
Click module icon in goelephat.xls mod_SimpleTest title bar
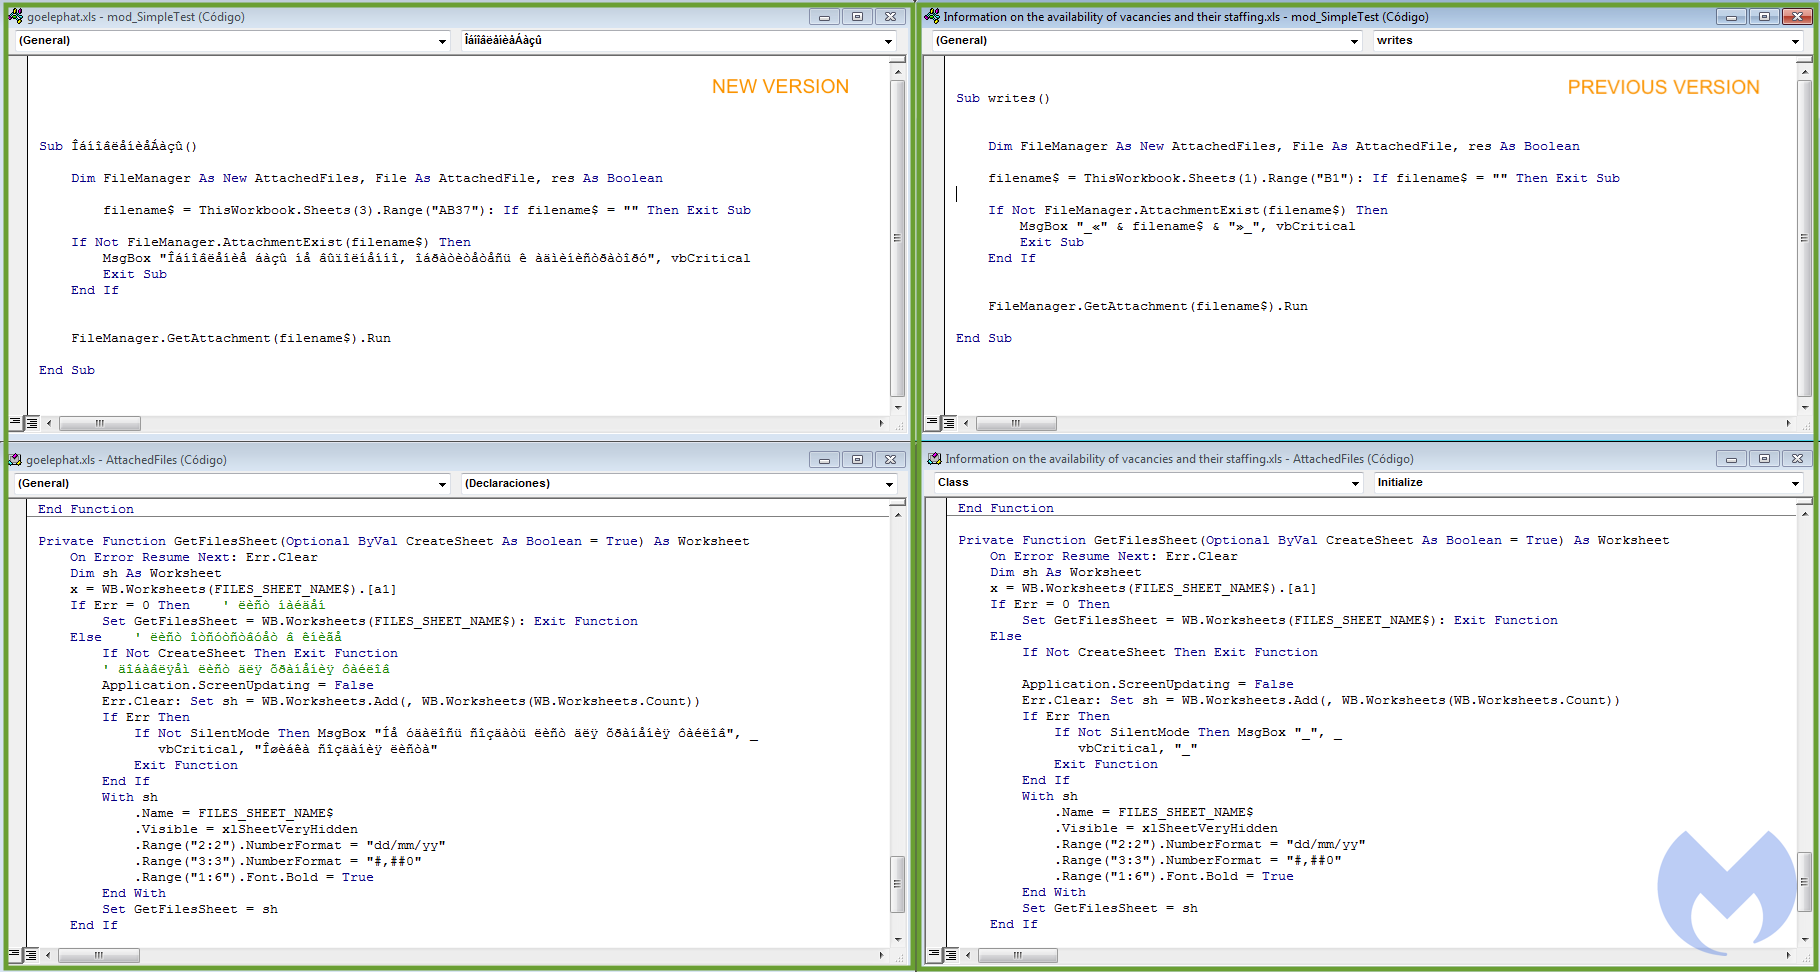point(15,16)
